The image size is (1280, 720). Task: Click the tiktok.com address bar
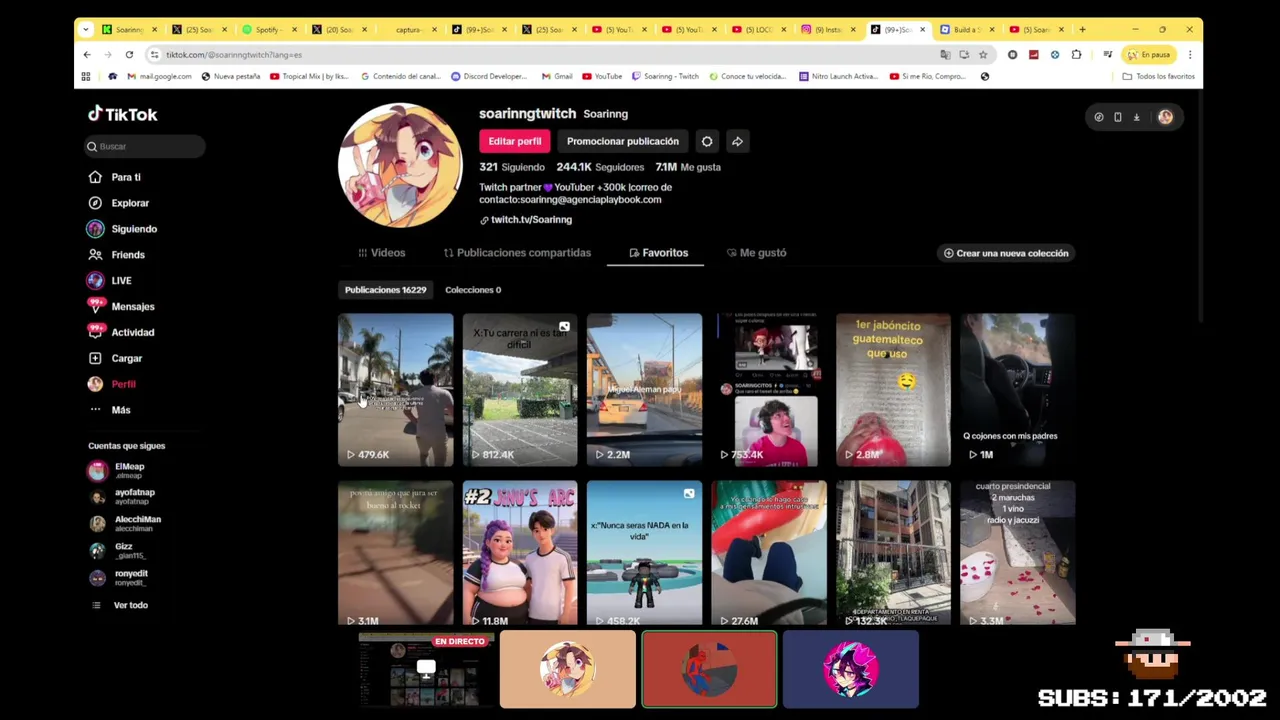coord(540,55)
